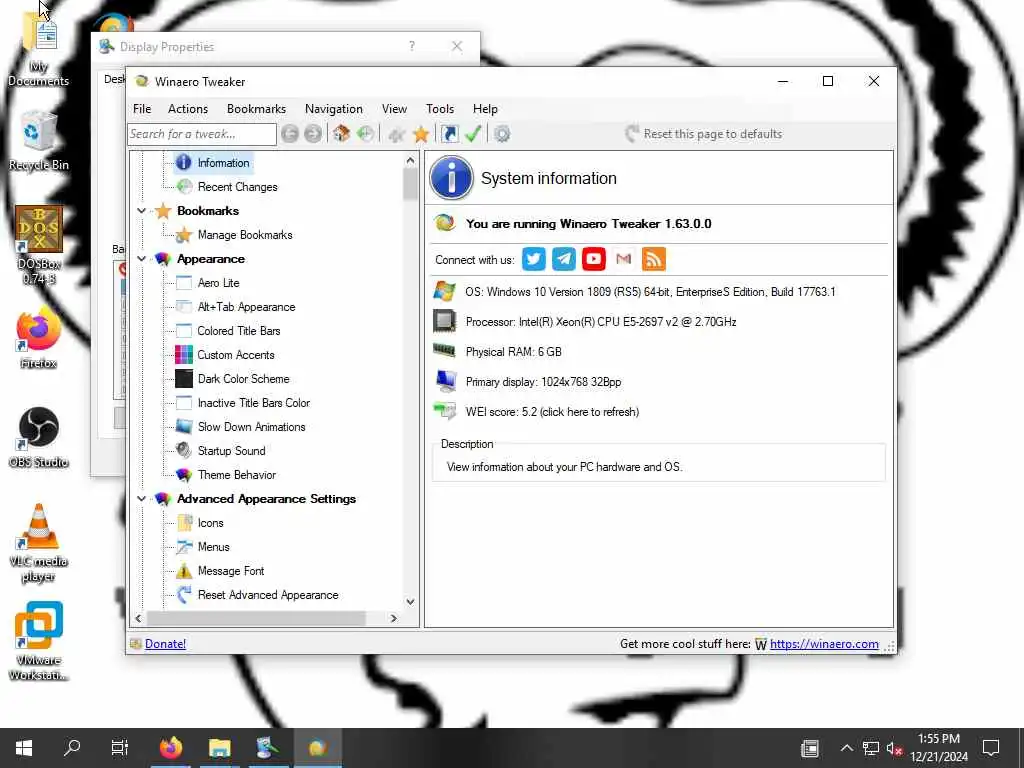Open the Bookmarks menu

tap(257, 109)
